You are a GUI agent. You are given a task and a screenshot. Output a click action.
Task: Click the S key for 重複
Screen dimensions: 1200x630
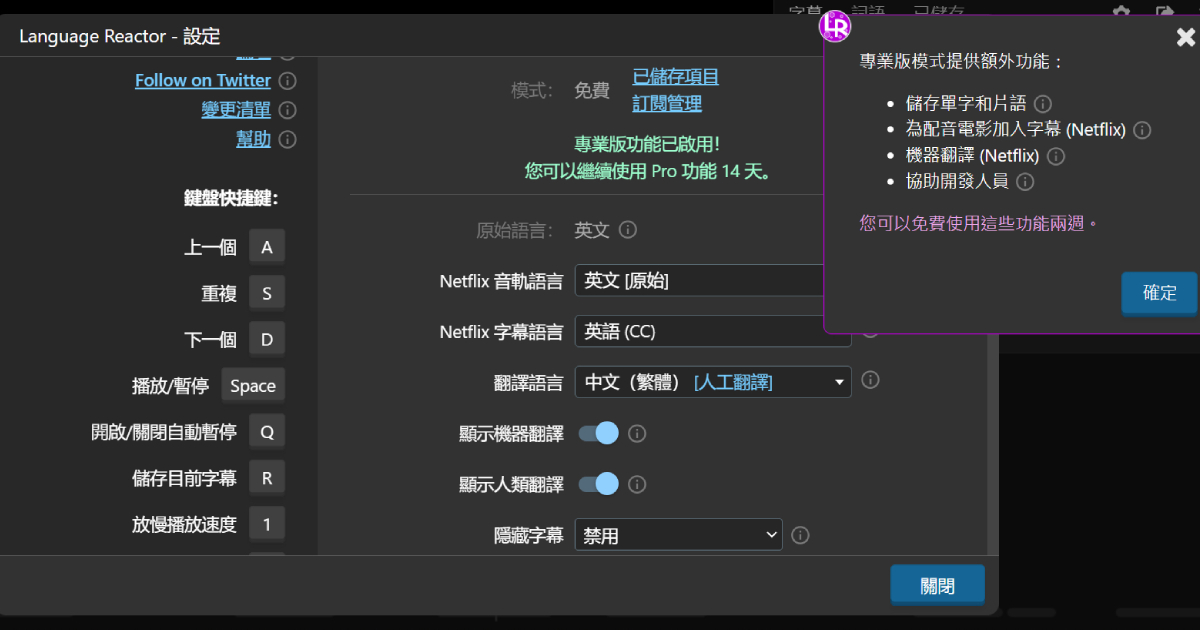coord(267,294)
